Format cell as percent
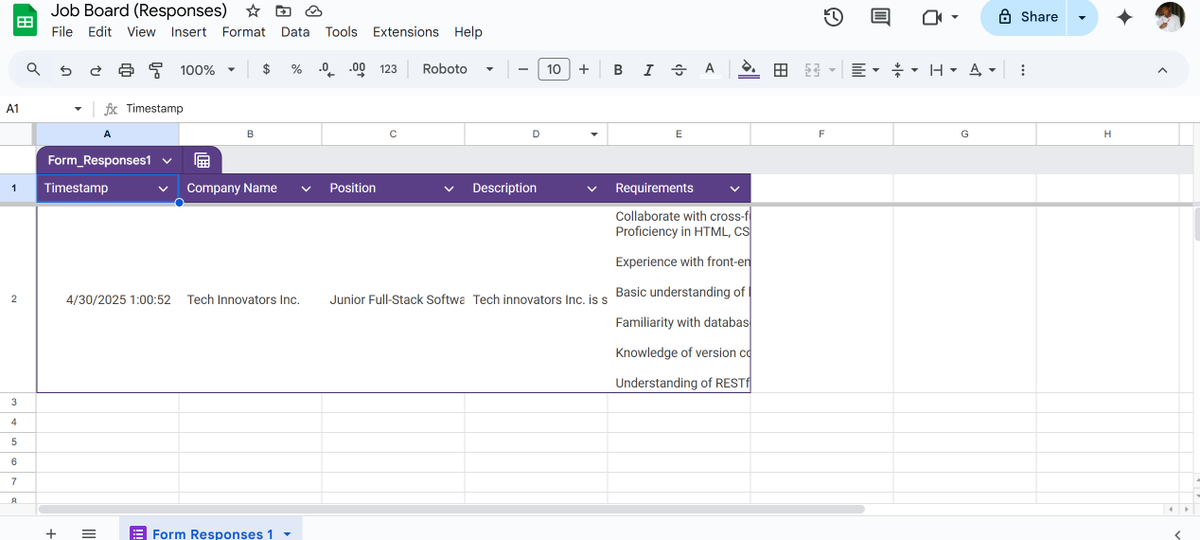The width and height of the screenshot is (1200, 540). tap(296, 69)
